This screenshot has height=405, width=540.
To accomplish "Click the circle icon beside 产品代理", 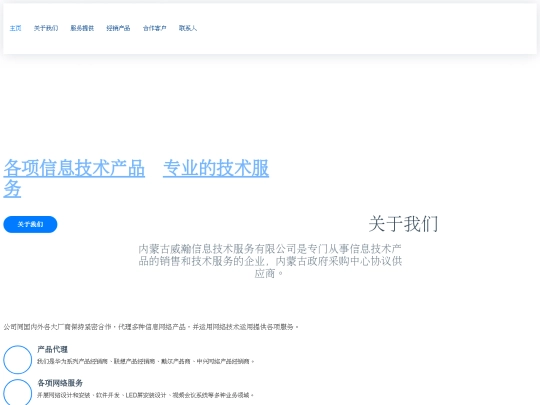I will tap(18, 360).
